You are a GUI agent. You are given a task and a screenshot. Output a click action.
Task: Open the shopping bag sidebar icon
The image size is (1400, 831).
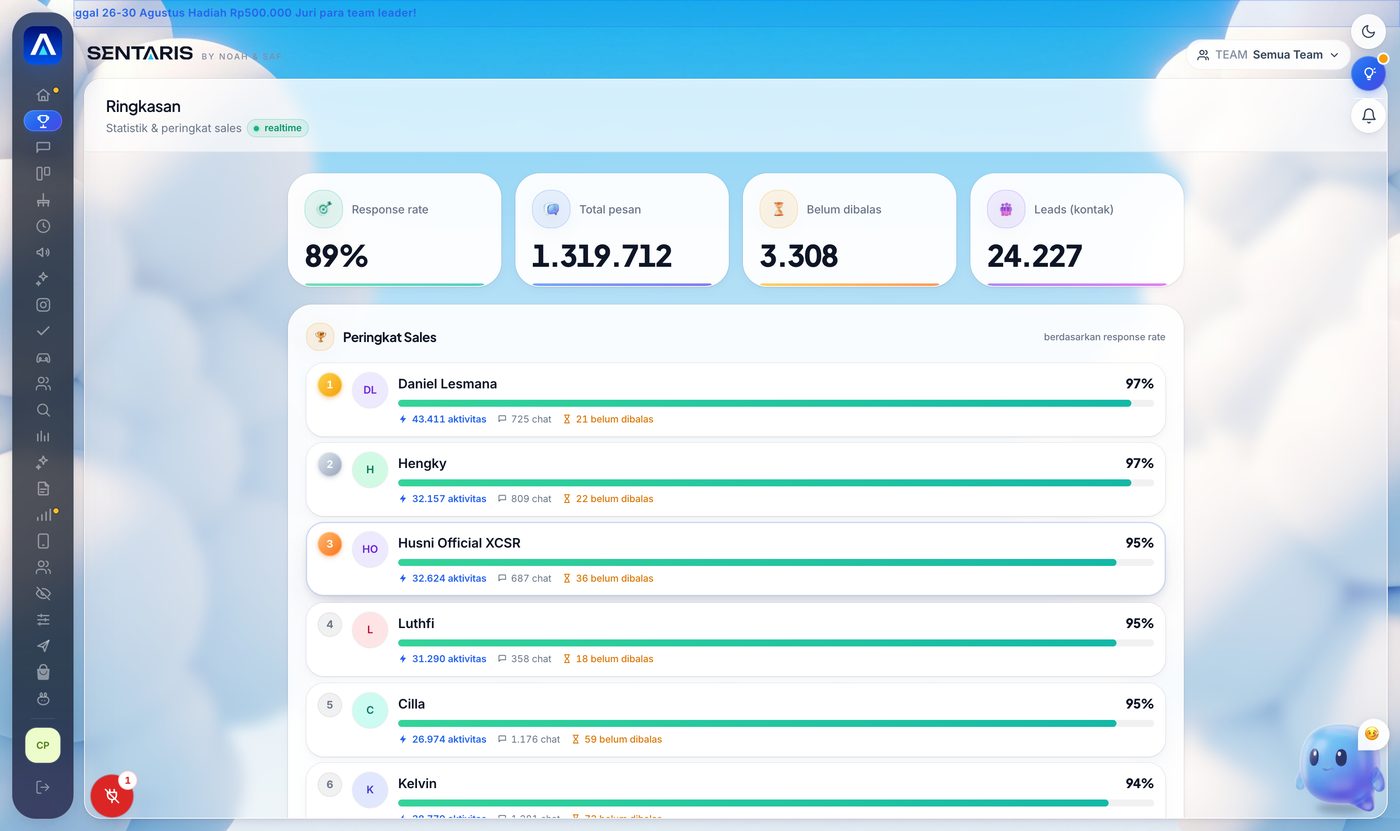click(43, 672)
